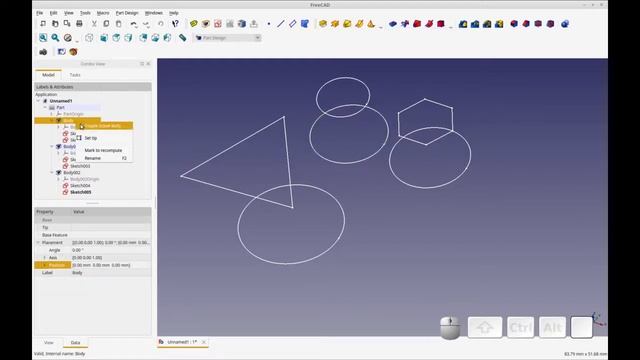Click the Boolean operation sphere icon

pyautogui.click(x=565, y=24)
